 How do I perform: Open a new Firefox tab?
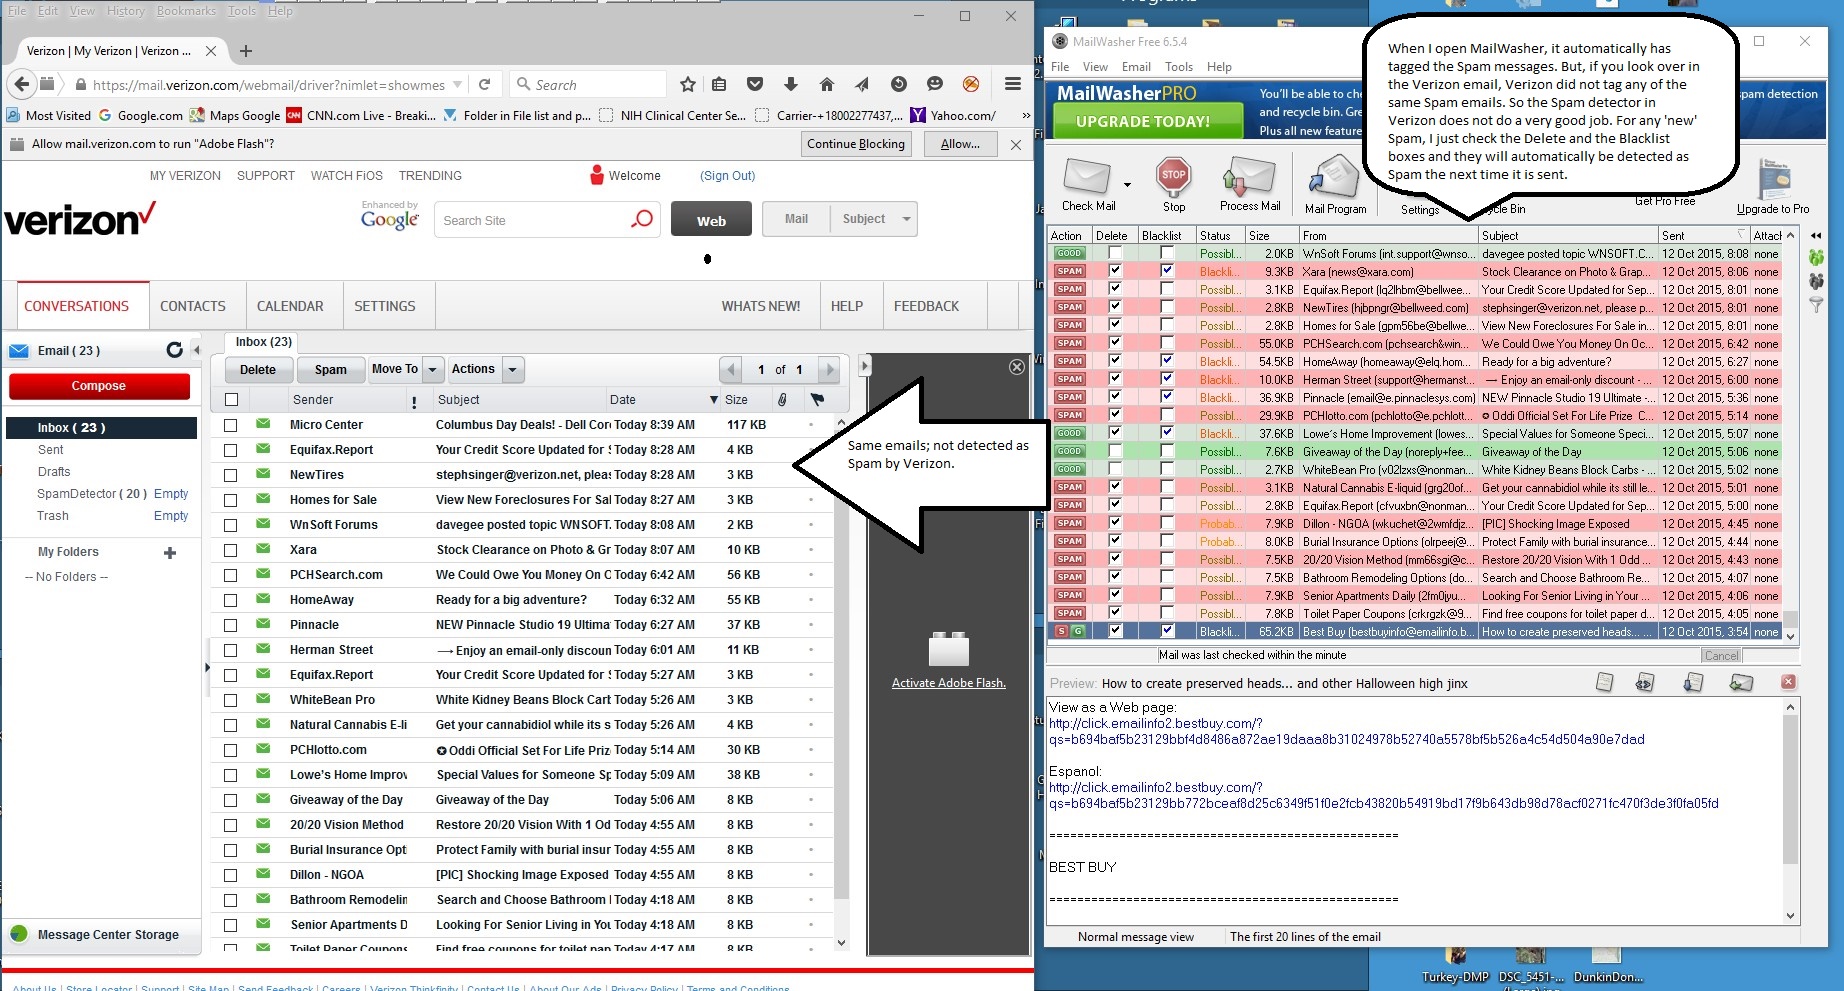tap(246, 51)
